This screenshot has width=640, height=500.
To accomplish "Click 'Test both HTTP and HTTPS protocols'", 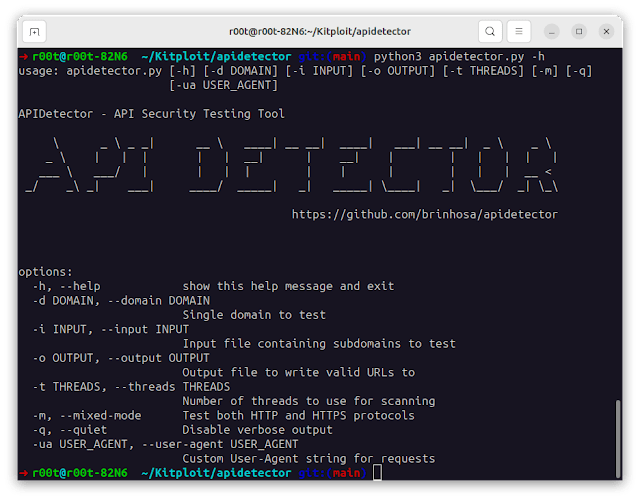I will pos(298,415).
